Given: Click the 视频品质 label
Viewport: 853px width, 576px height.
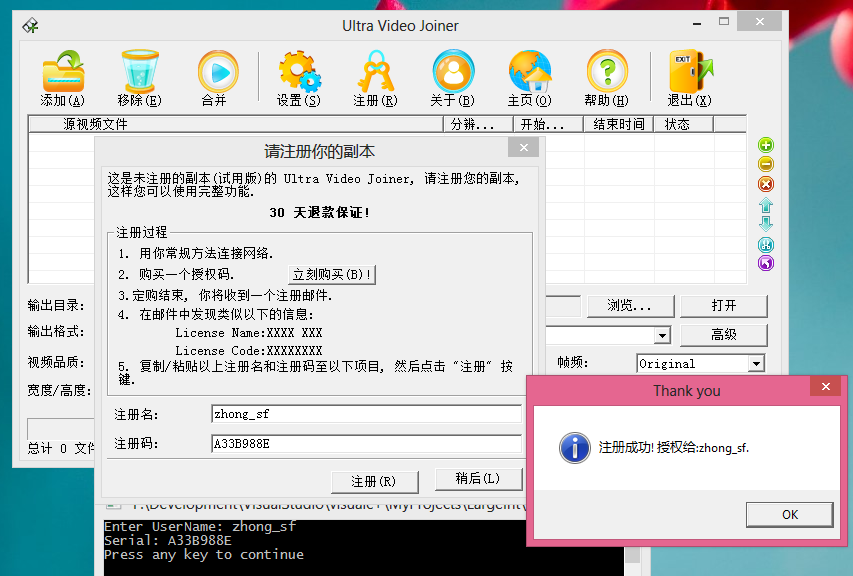Looking at the screenshot, I should coord(56,362).
